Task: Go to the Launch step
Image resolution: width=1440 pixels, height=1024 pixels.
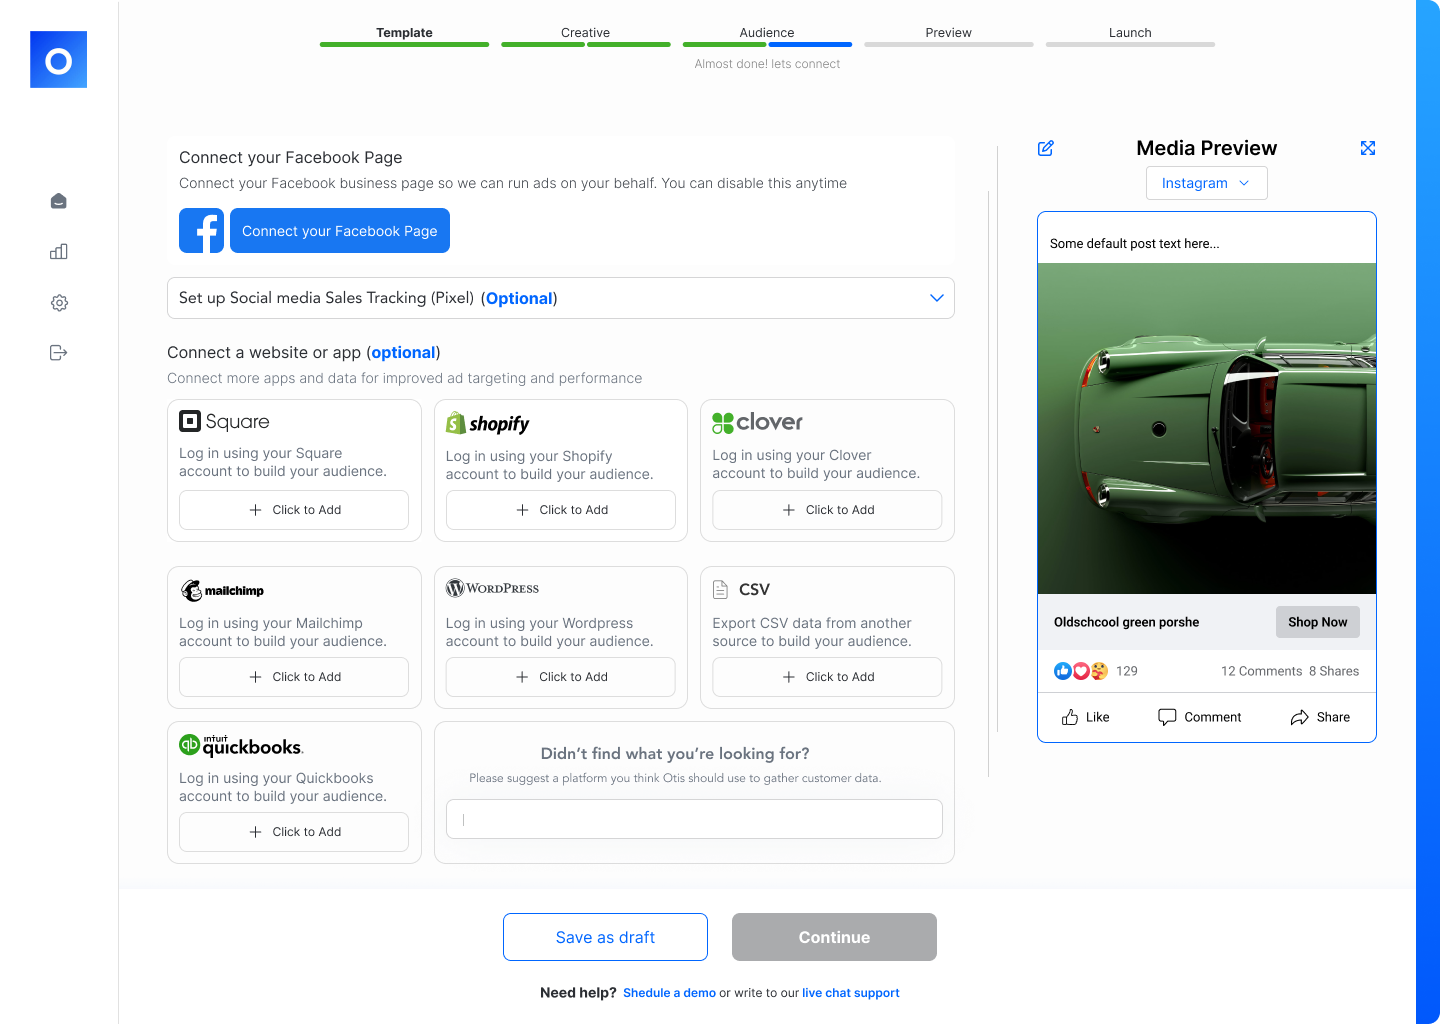Action: (x=1130, y=32)
